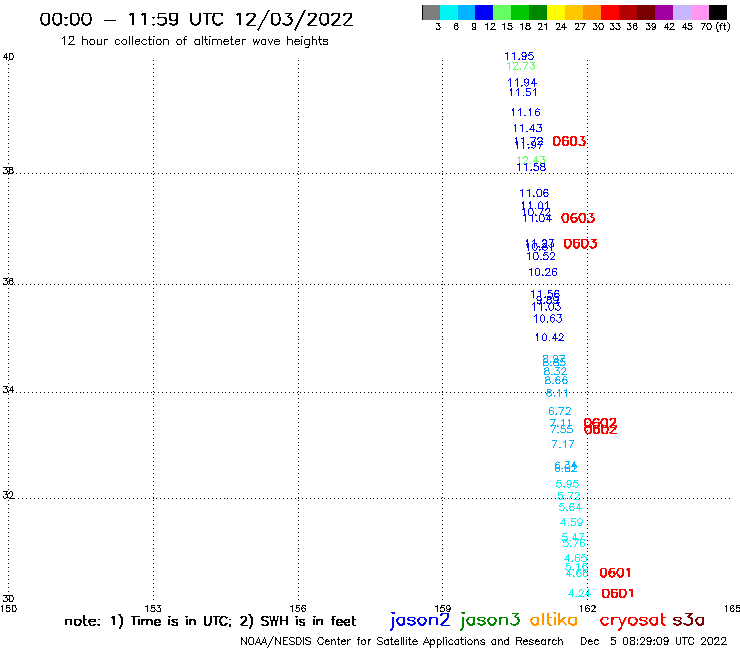Click the altimeter wave heights subtitle

click(194, 41)
